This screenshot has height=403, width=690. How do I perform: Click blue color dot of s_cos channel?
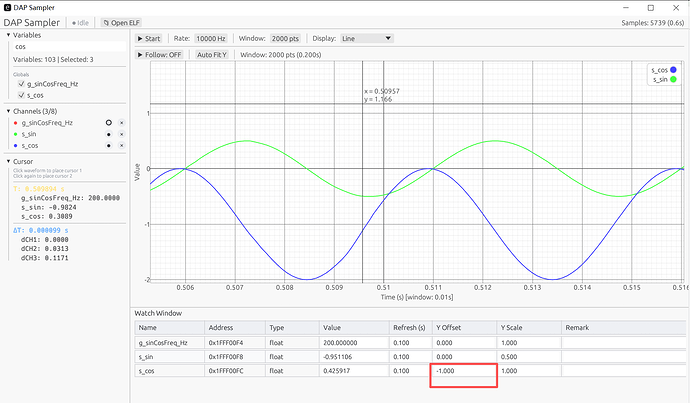[16, 146]
